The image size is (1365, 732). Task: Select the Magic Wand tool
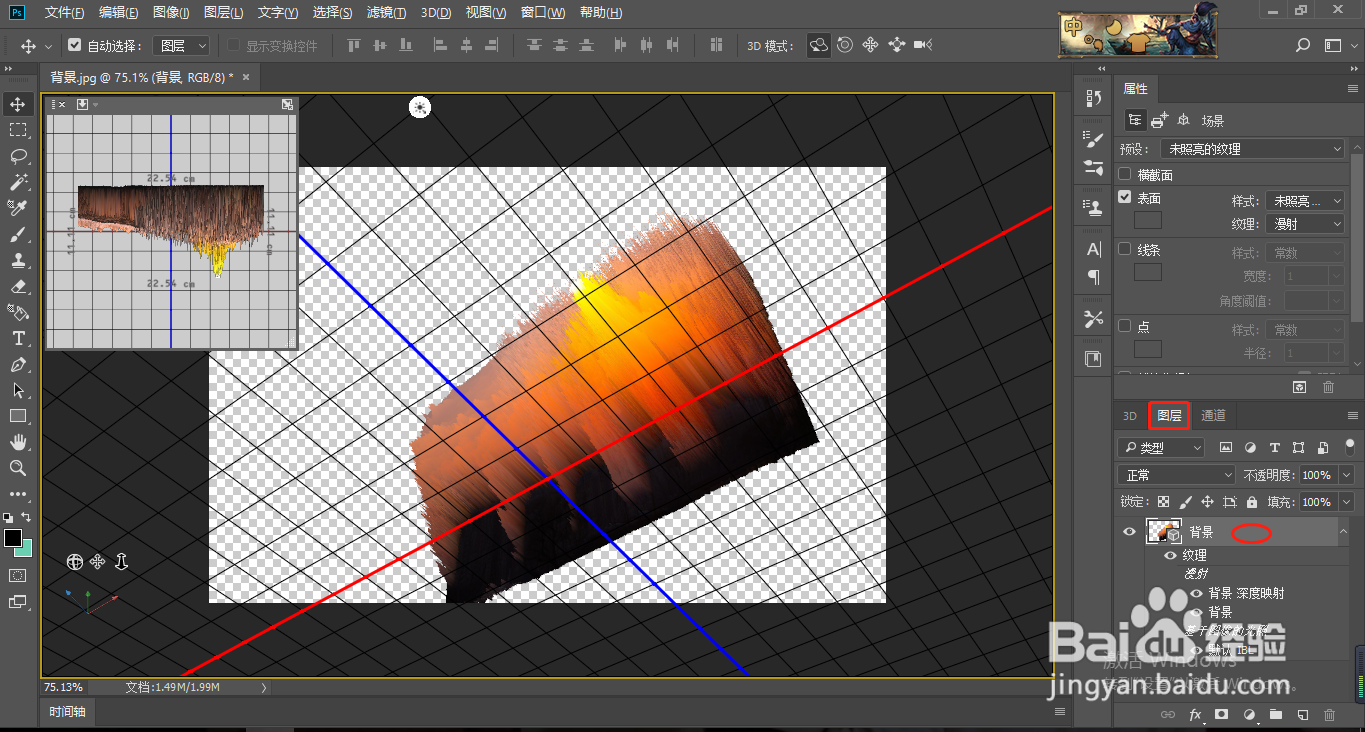click(18, 182)
